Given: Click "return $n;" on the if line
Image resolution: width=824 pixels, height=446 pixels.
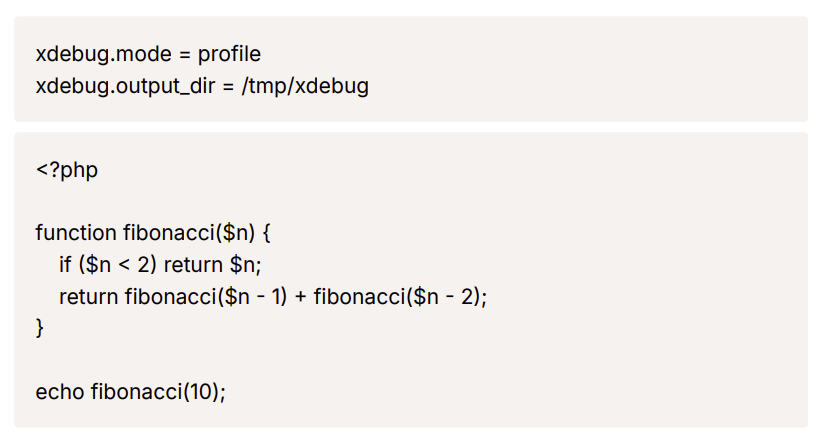Looking at the screenshot, I should tap(213, 265).
